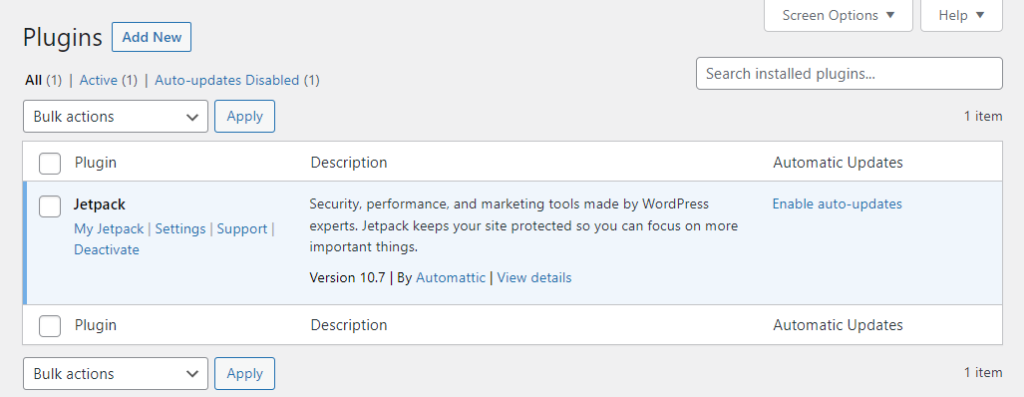This screenshot has height=397, width=1024.
Task: Click the Automatic Updates header at top
Action: pos(838,163)
